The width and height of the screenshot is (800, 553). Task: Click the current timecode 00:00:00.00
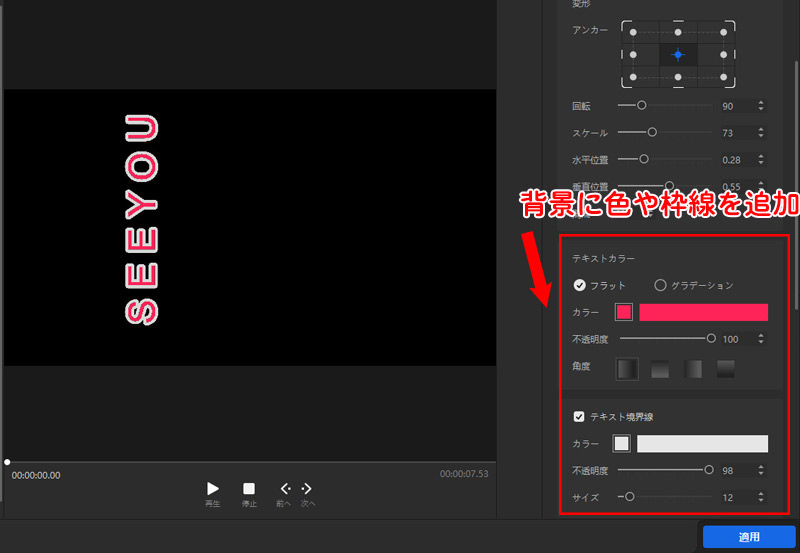(x=36, y=475)
